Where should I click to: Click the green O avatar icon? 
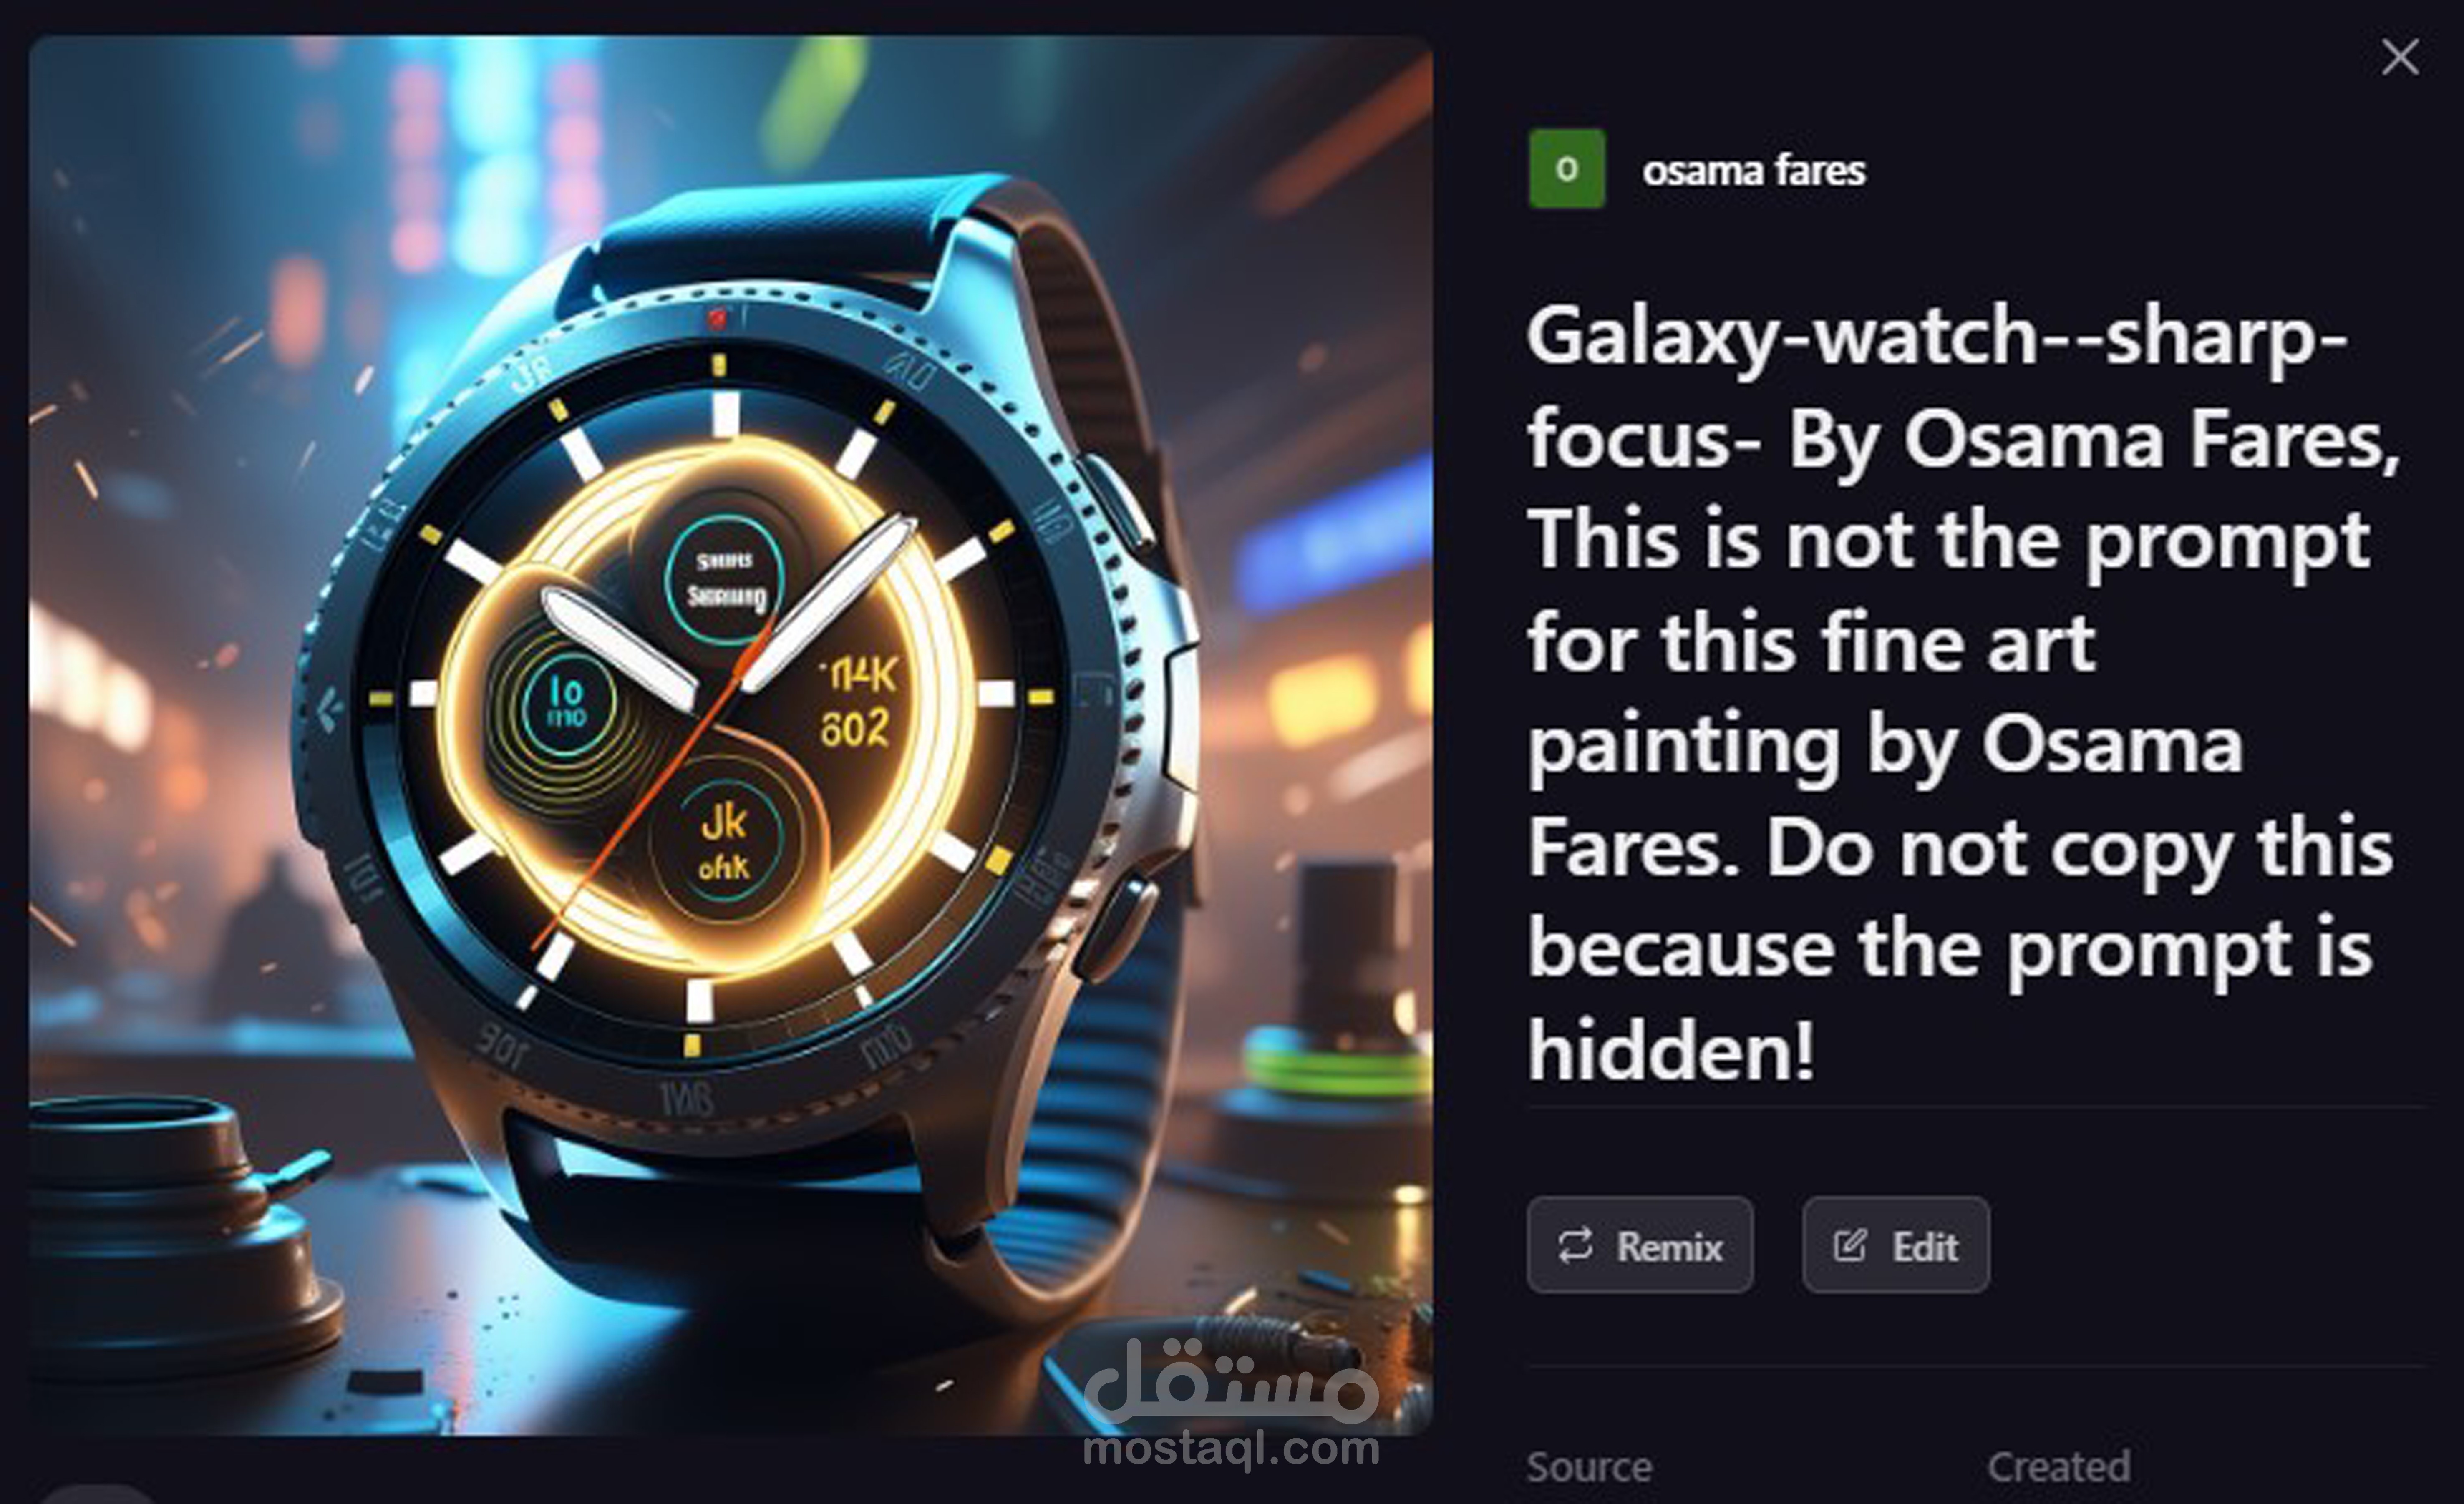1567,168
